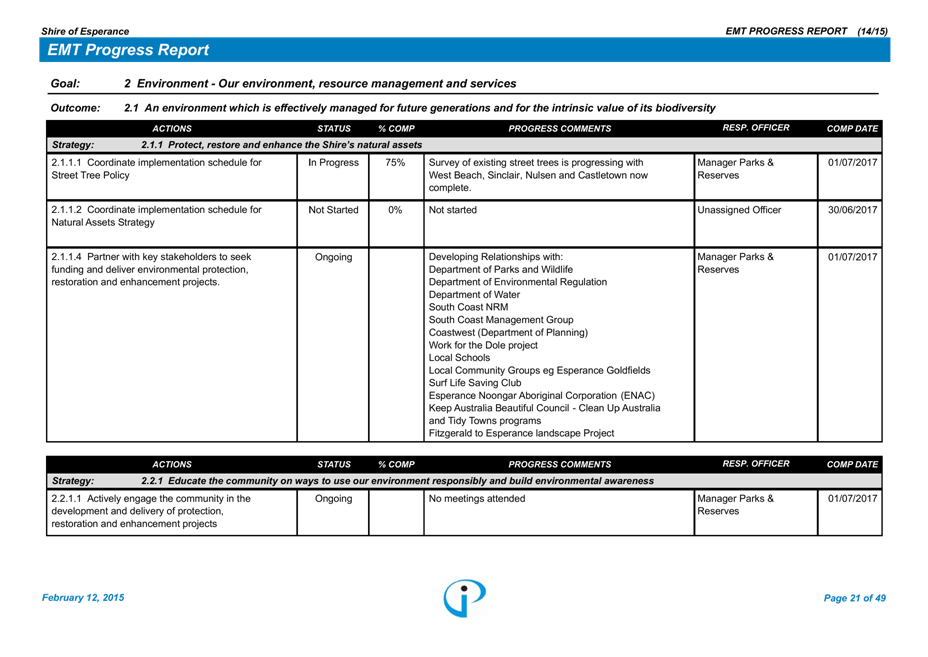This screenshot has height=657, width=928.
Task: Click action 2.1.1.4 Partner with key stakeholders
Action: (x=150, y=270)
